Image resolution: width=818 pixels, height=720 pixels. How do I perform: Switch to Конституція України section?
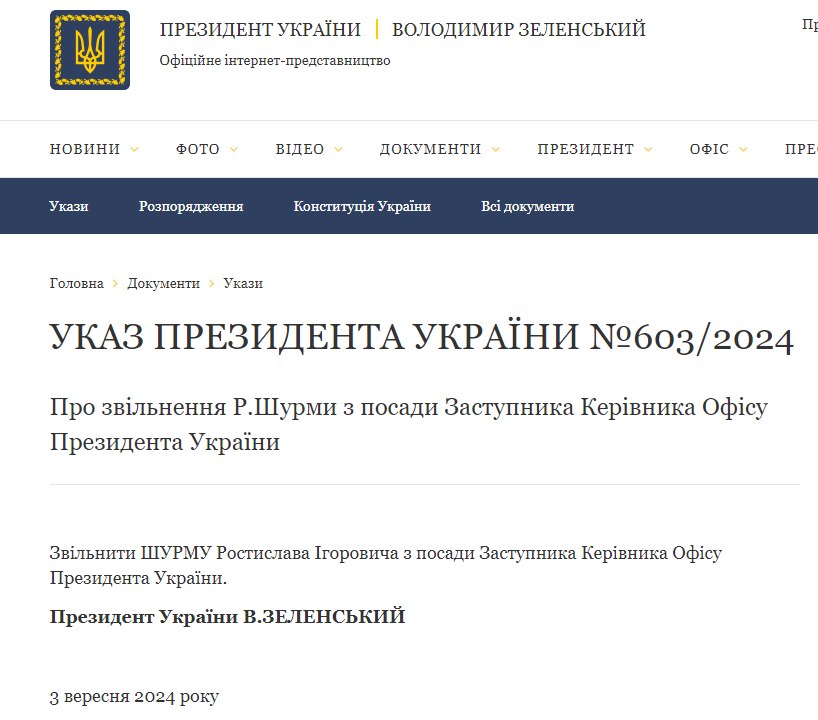coord(362,206)
